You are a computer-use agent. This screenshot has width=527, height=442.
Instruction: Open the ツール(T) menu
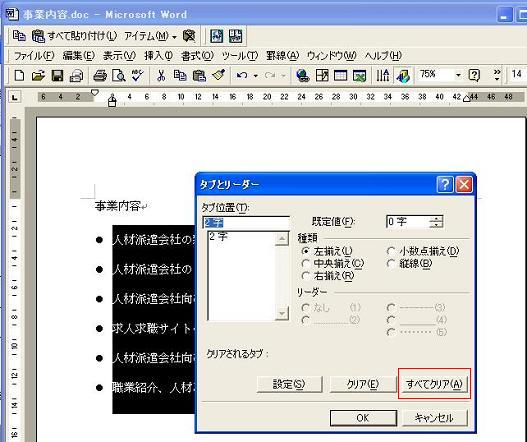240,55
